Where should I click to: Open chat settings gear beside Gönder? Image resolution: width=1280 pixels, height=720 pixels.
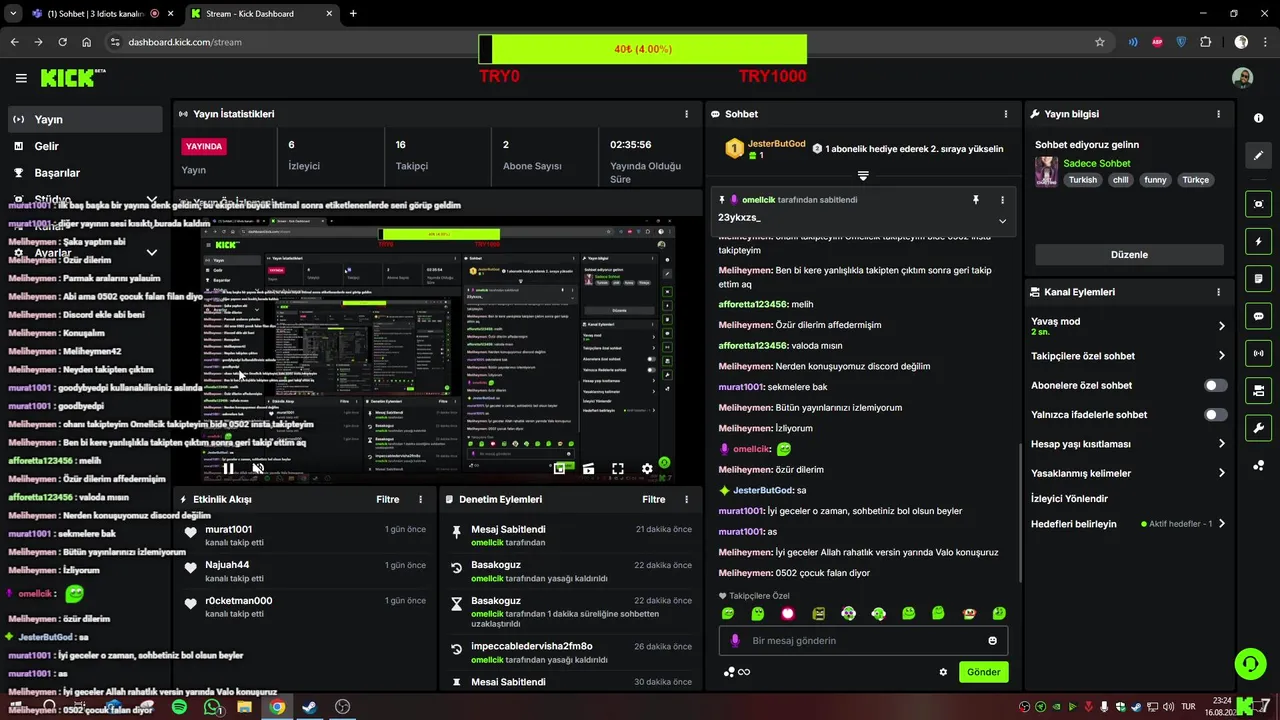[943, 672]
